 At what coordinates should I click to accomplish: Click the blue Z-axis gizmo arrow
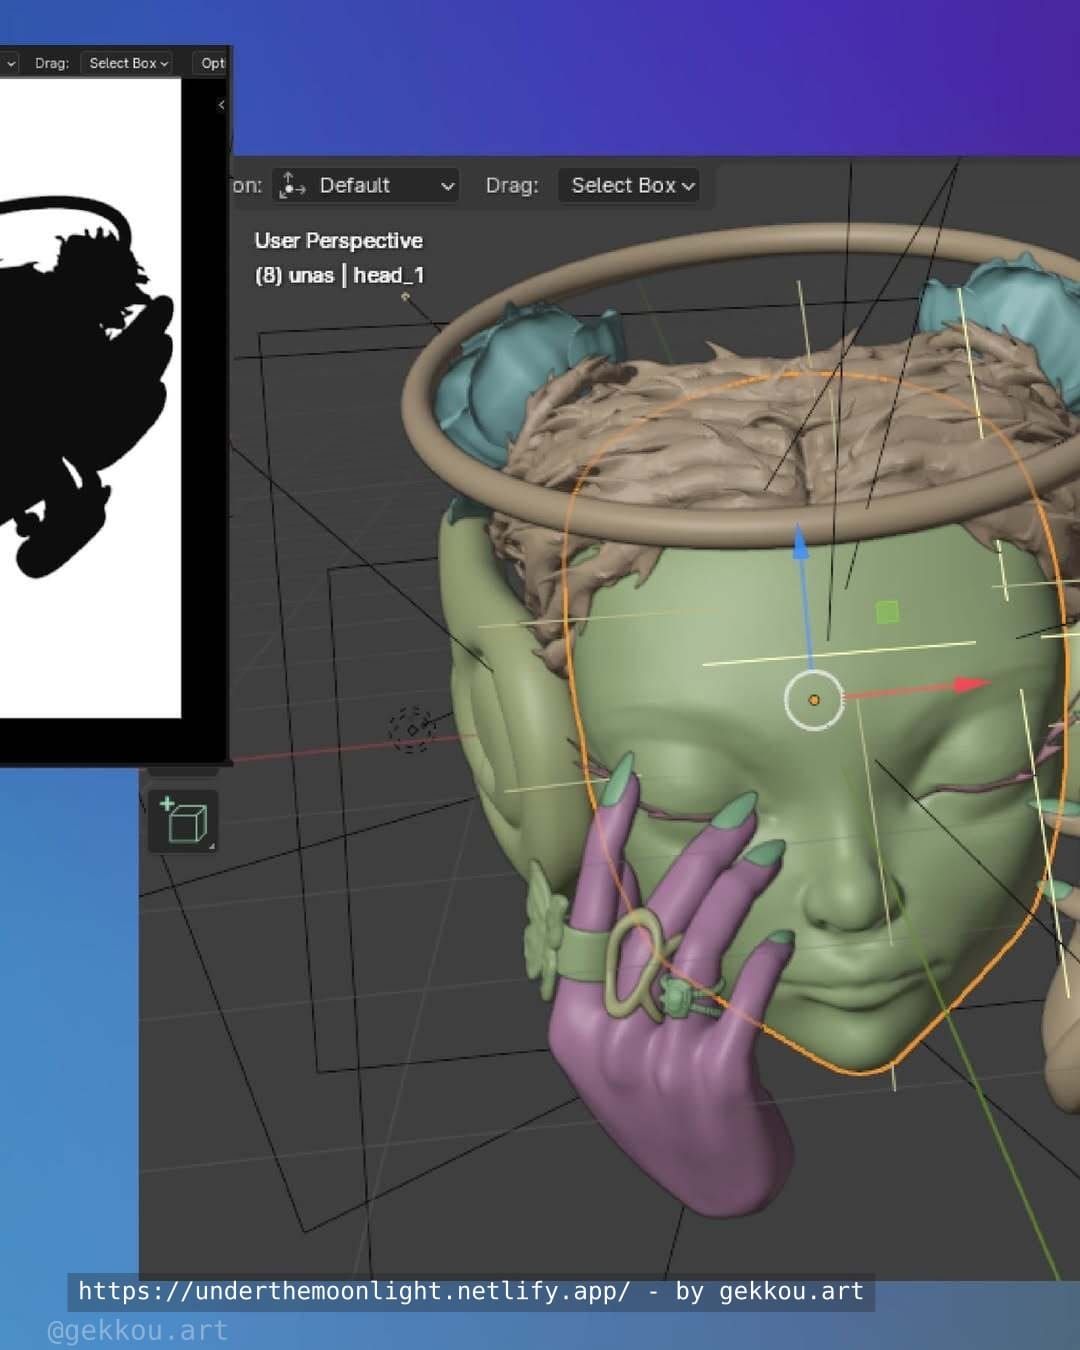(800, 545)
